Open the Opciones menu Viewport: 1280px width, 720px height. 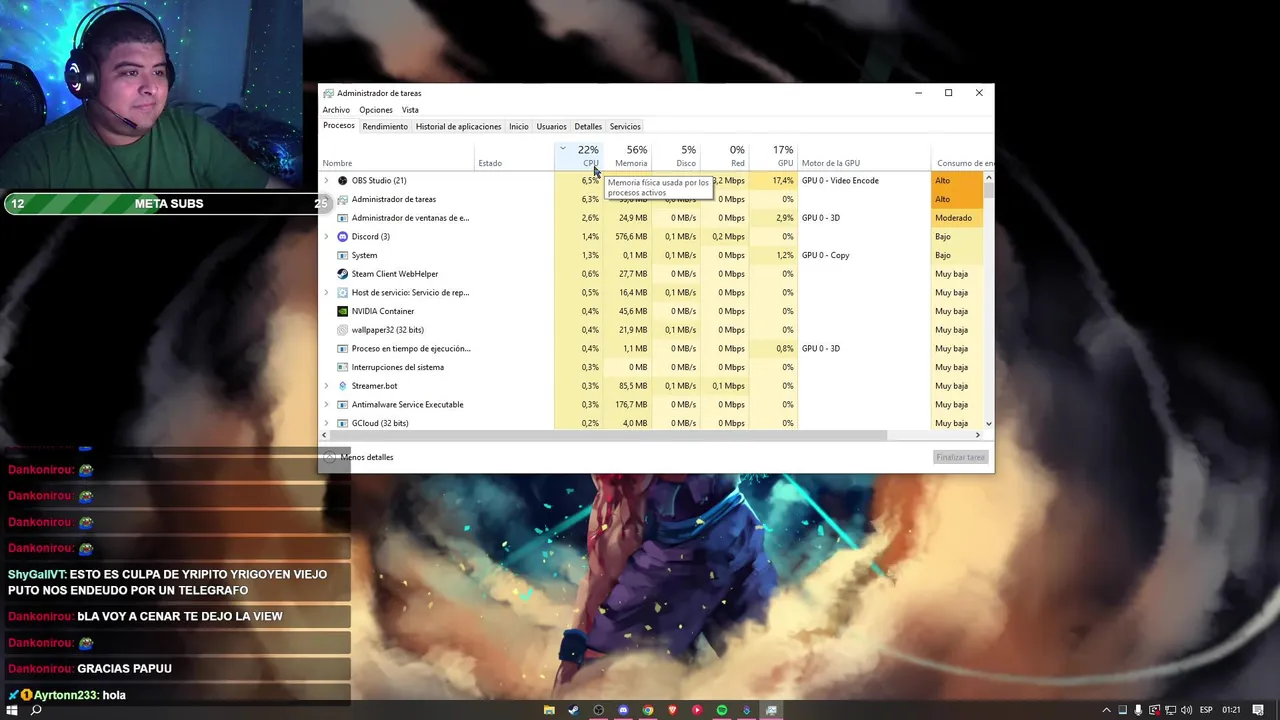click(x=376, y=110)
